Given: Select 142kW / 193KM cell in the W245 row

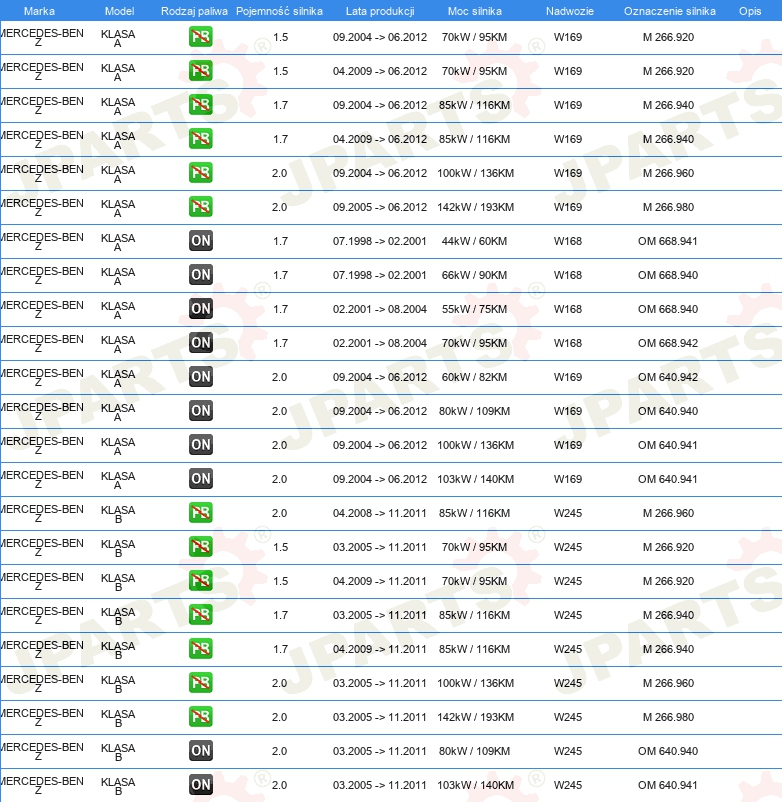Looking at the screenshot, I should click(475, 717).
